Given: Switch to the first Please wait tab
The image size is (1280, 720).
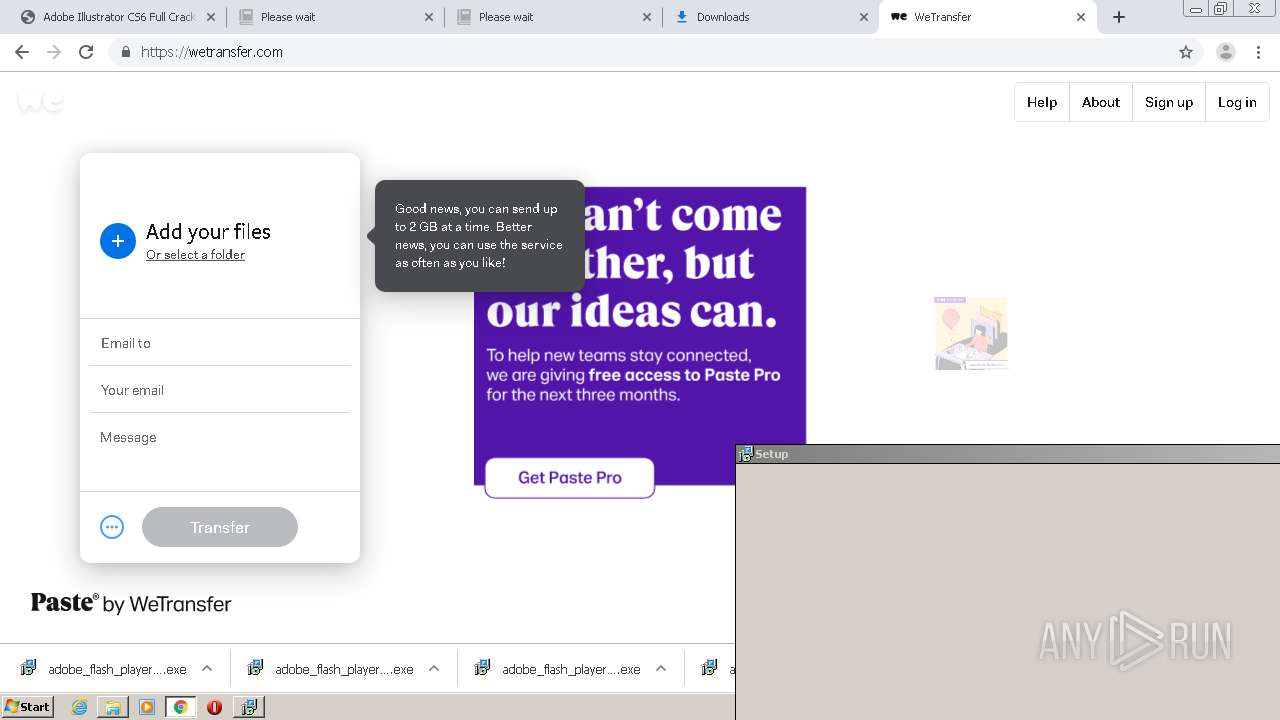Looking at the screenshot, I should pyautogui.click(x=335, y=17).
